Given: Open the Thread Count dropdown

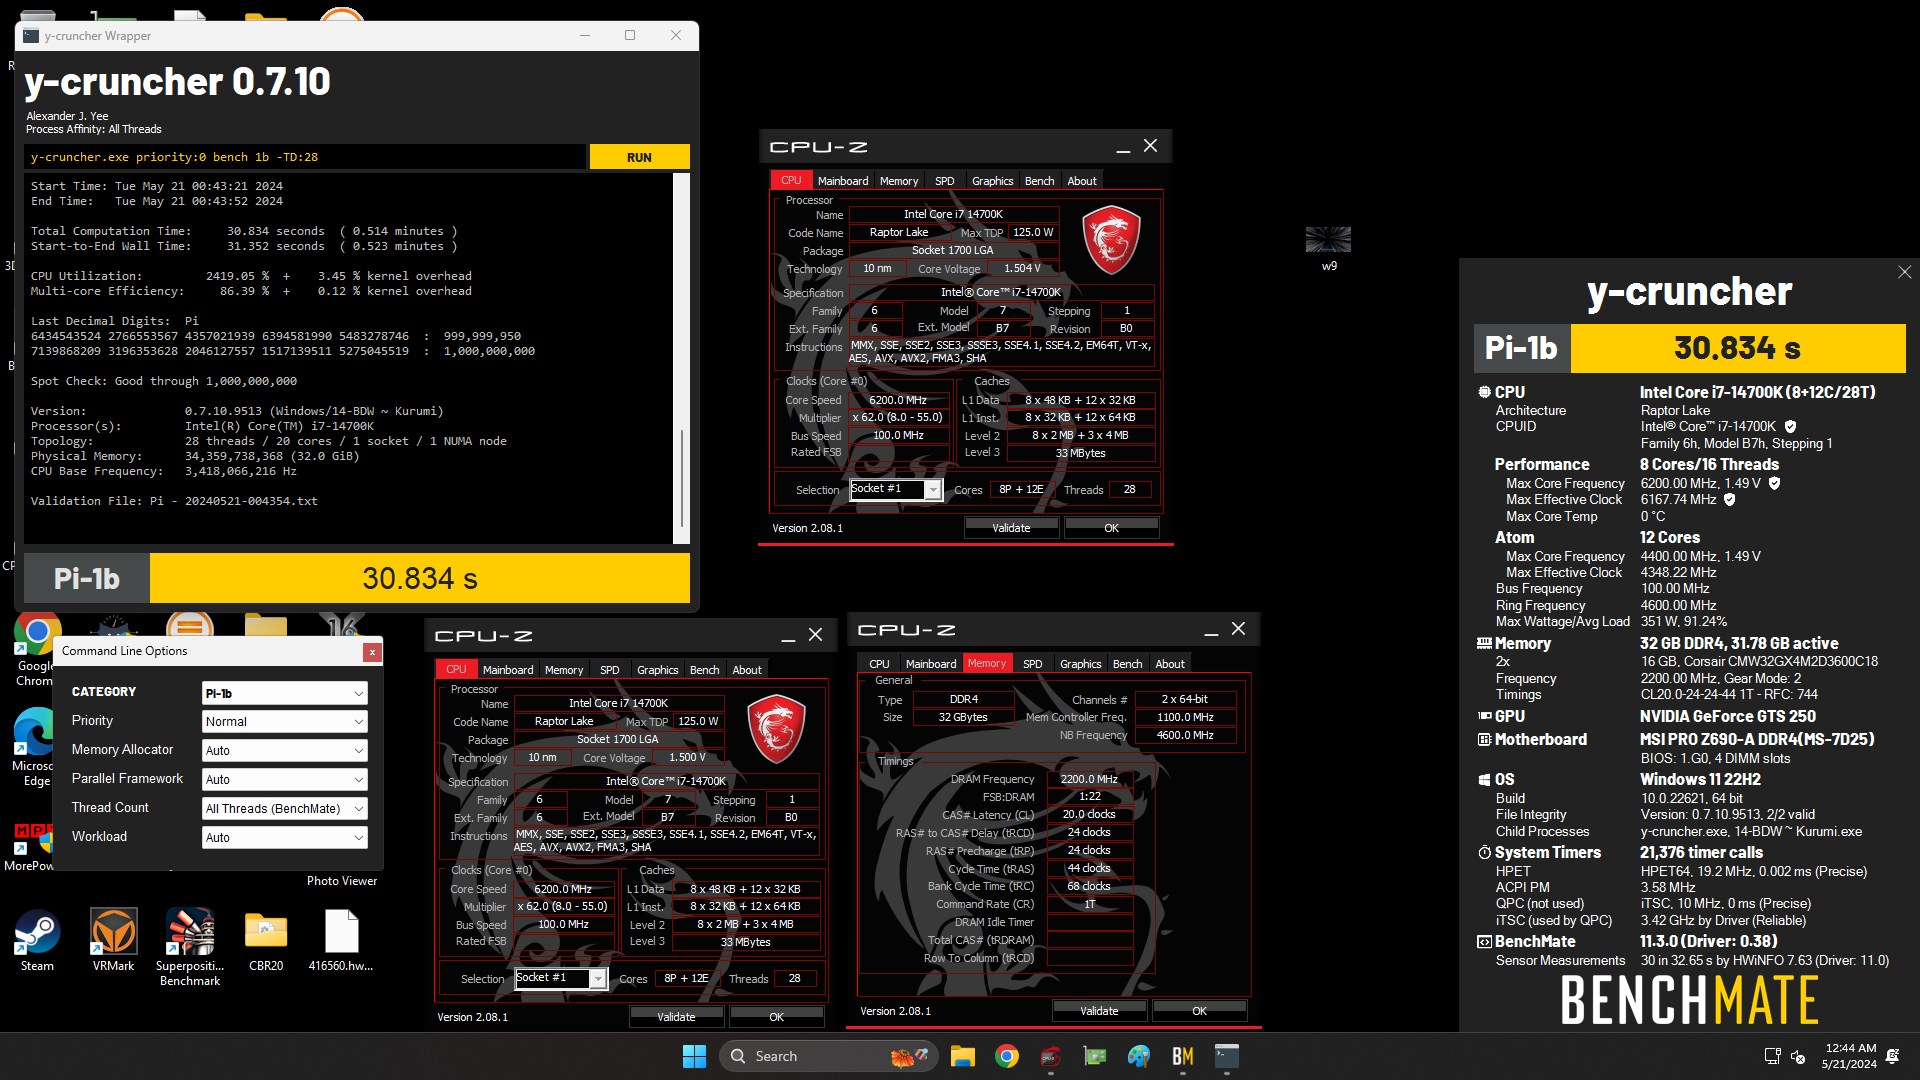Looking at the screenshot, I should [x=285, y=809].
